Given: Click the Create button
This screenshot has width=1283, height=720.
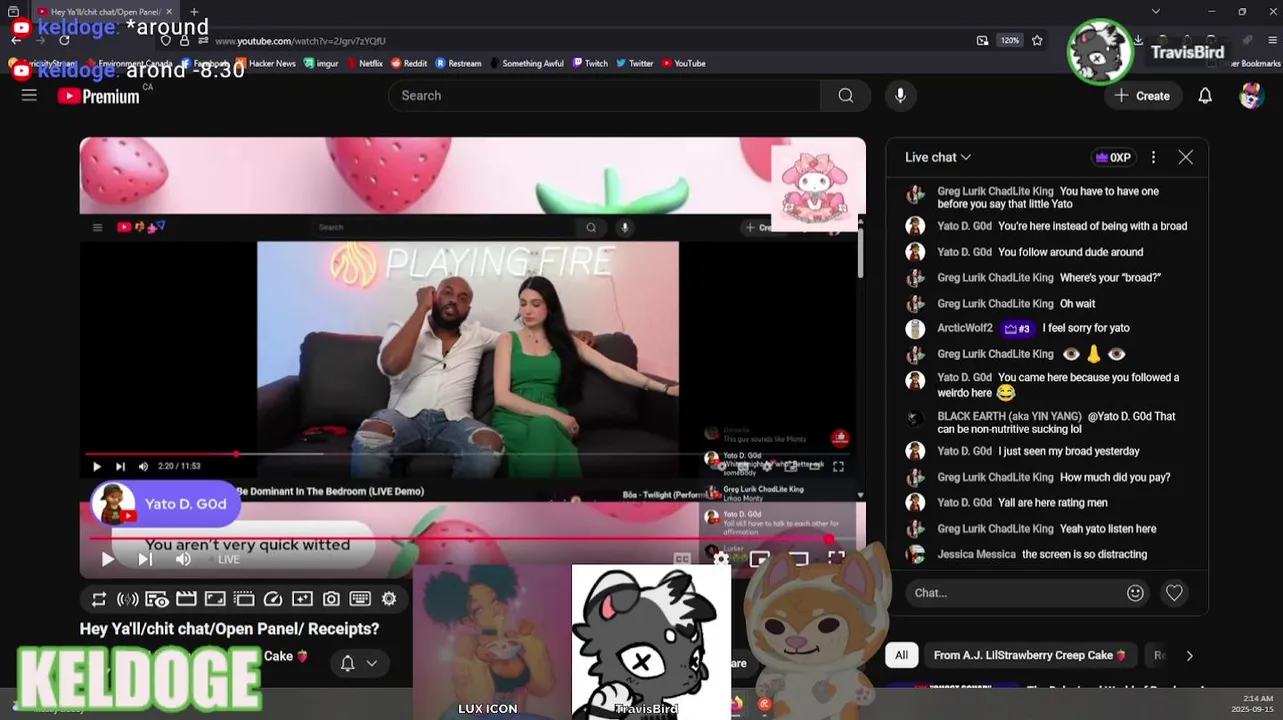Looking at the screenshot, I should pyautogui.click(x=1142, y=96).
